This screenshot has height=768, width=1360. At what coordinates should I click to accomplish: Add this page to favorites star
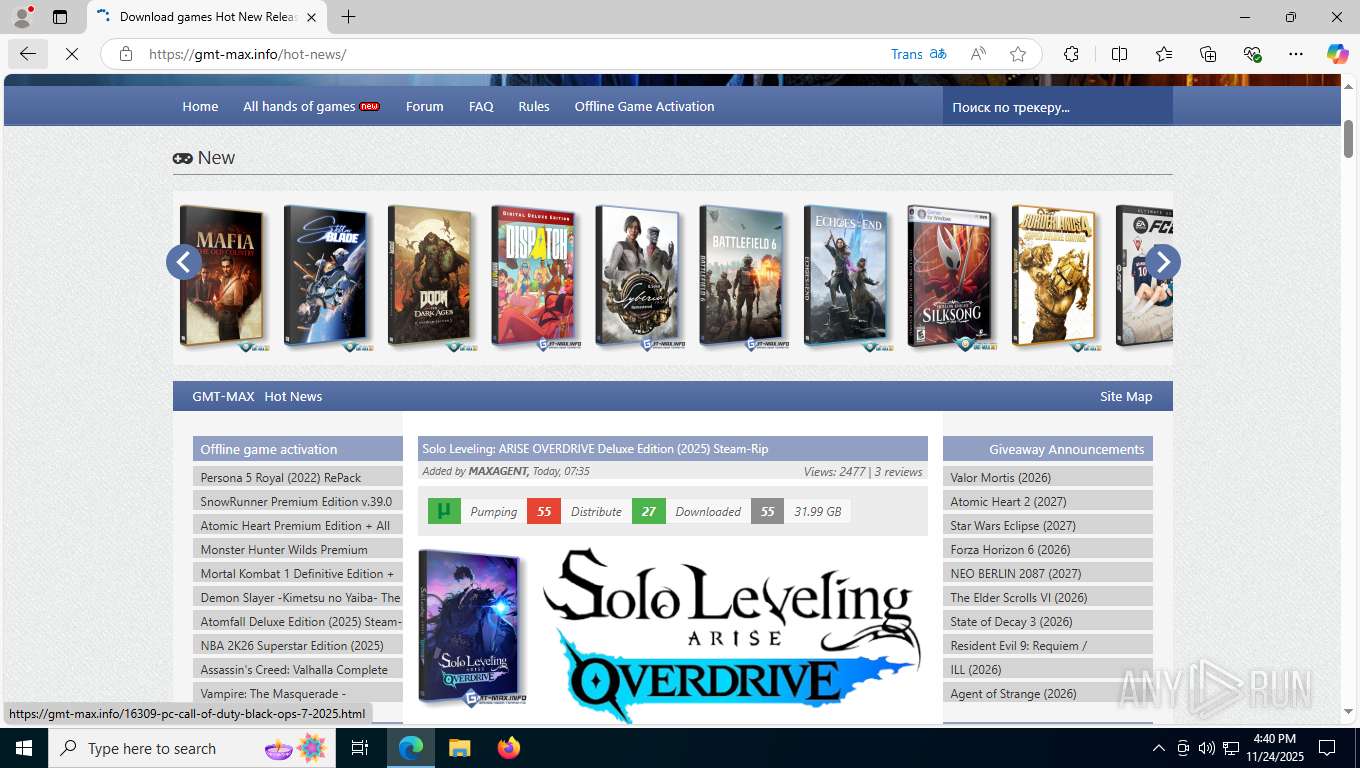(x=1018, y=54)
